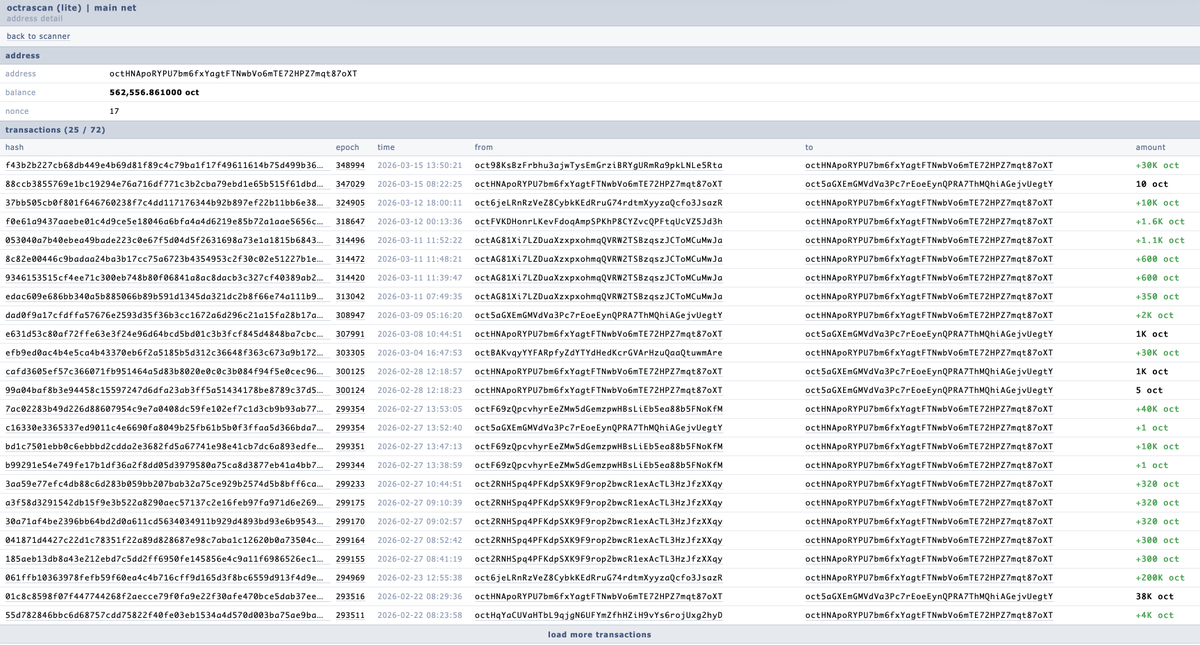Open transaction hash starting edac609e686bb340

(x=165, y=296)
